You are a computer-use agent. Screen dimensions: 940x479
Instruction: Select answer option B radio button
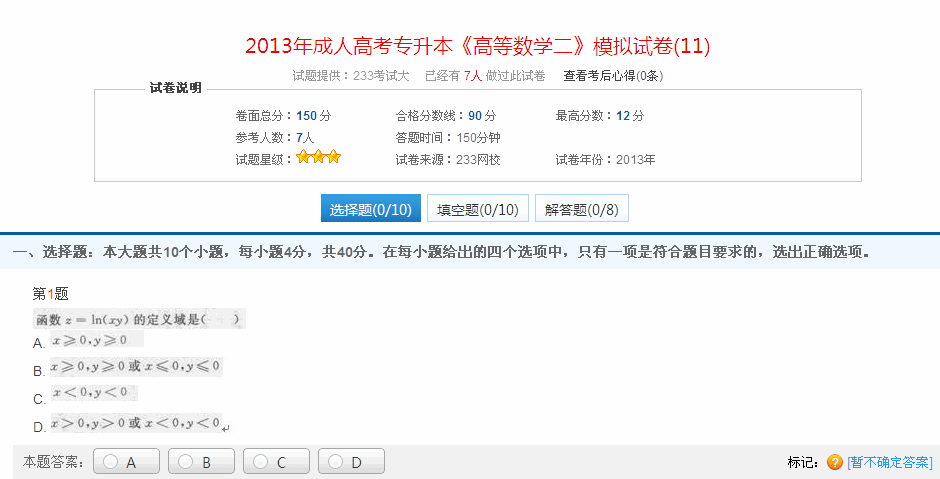(185, 462)
